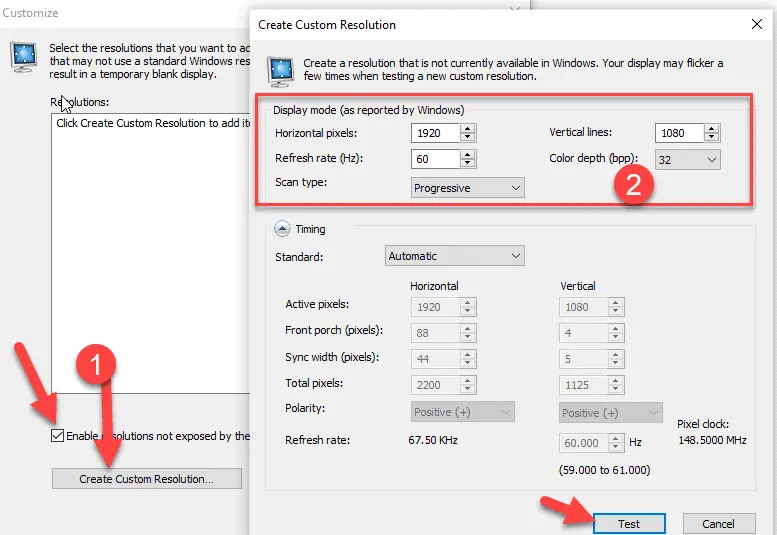Click Create Custom Resolution button in Customize window
The height and width of the screenshot is (535, 777).
click(147, 479)
